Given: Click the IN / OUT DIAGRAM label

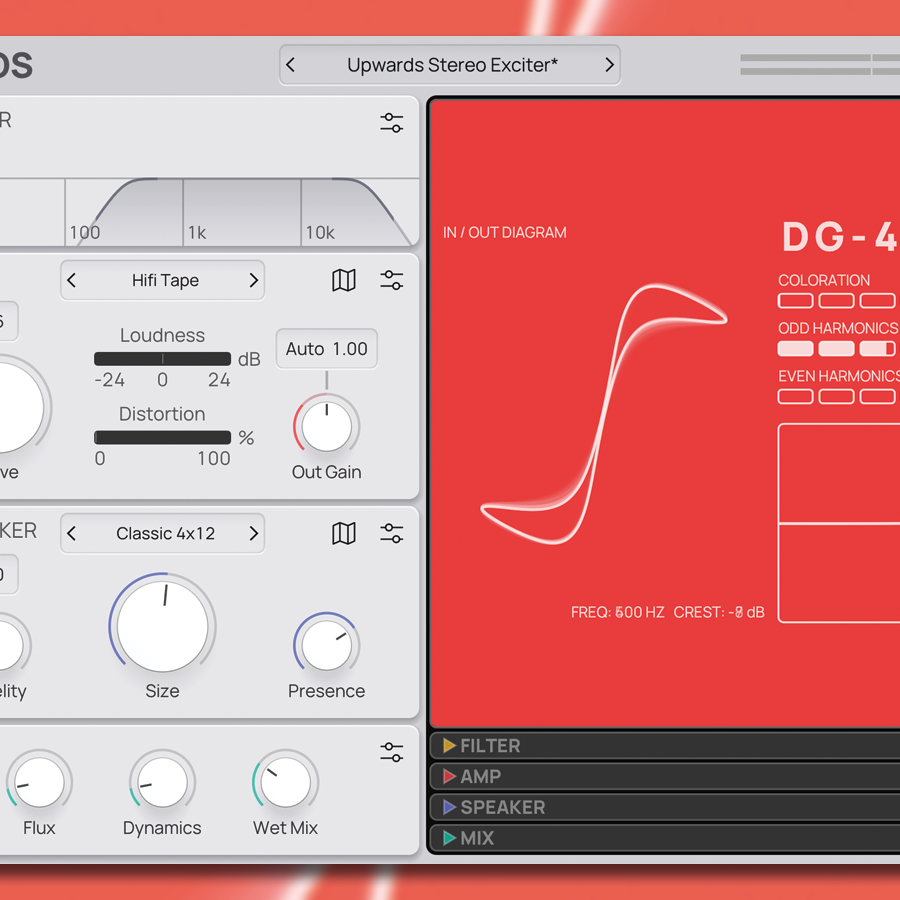Looking at the screenshot, I should [505, 232].
